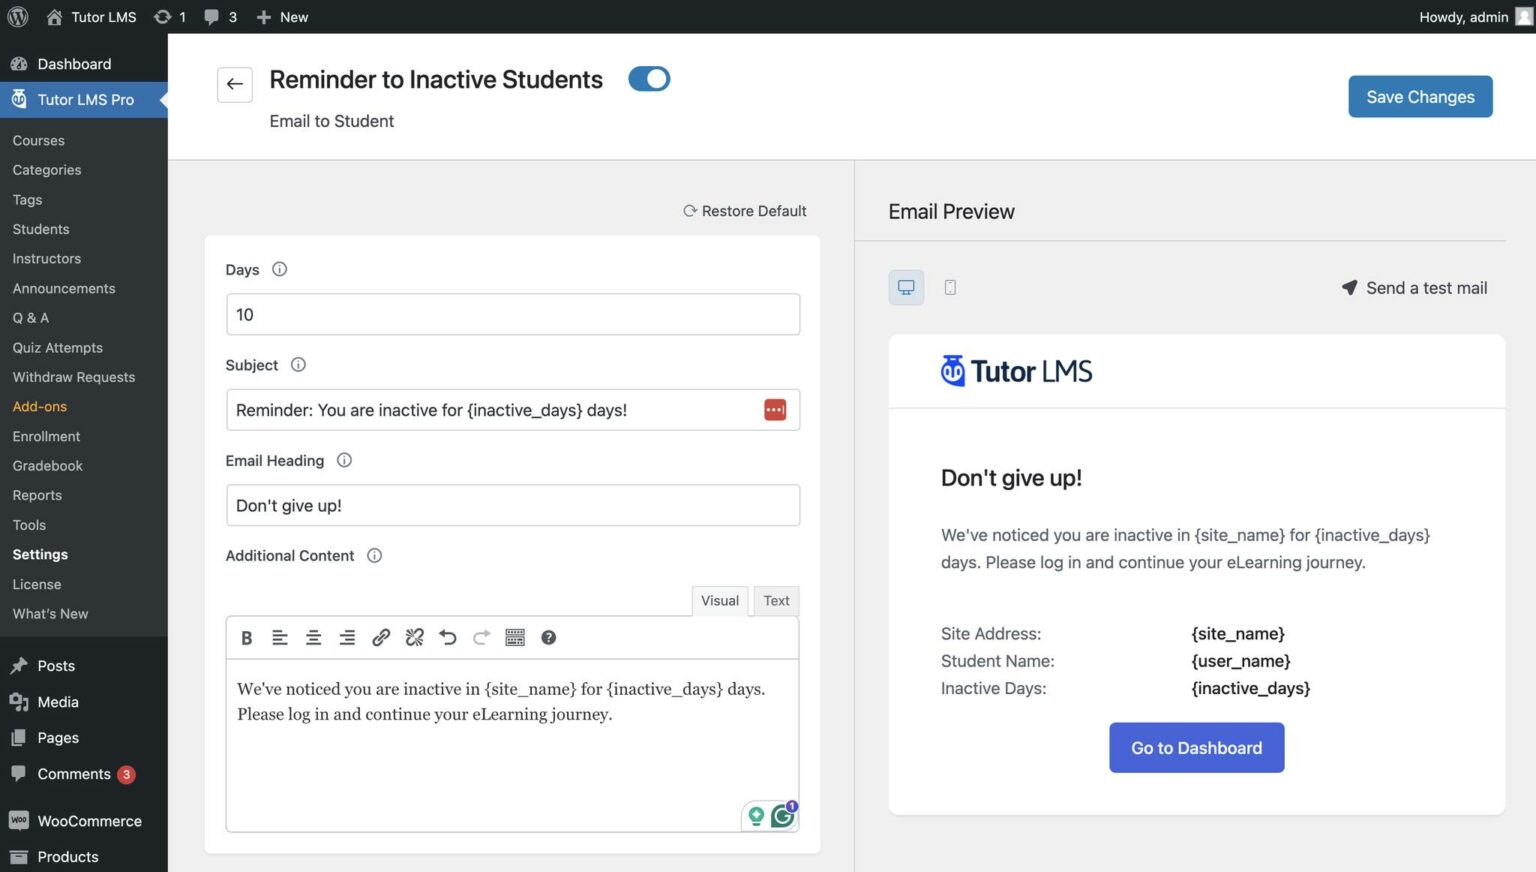
Task: Switch to the Text editing tab
Action: [x=776, y=600]
